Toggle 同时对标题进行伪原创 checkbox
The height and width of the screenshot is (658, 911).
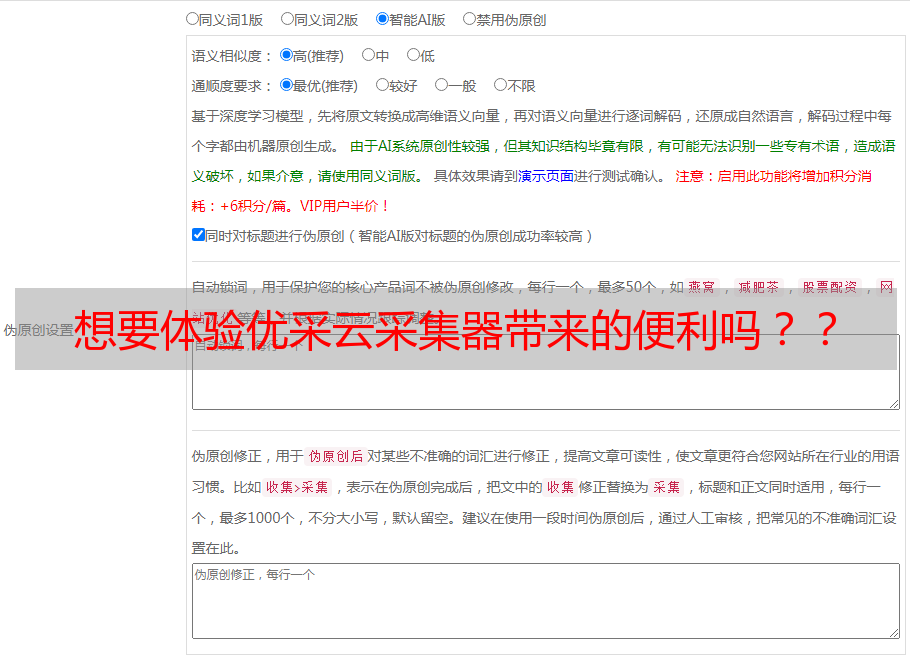pos(198,235)
